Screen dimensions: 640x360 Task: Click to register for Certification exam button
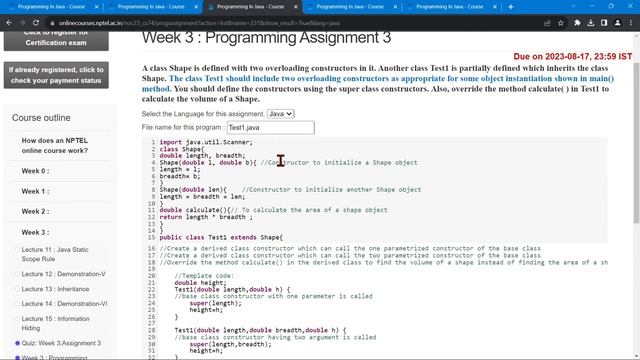[x=56, y=40]
